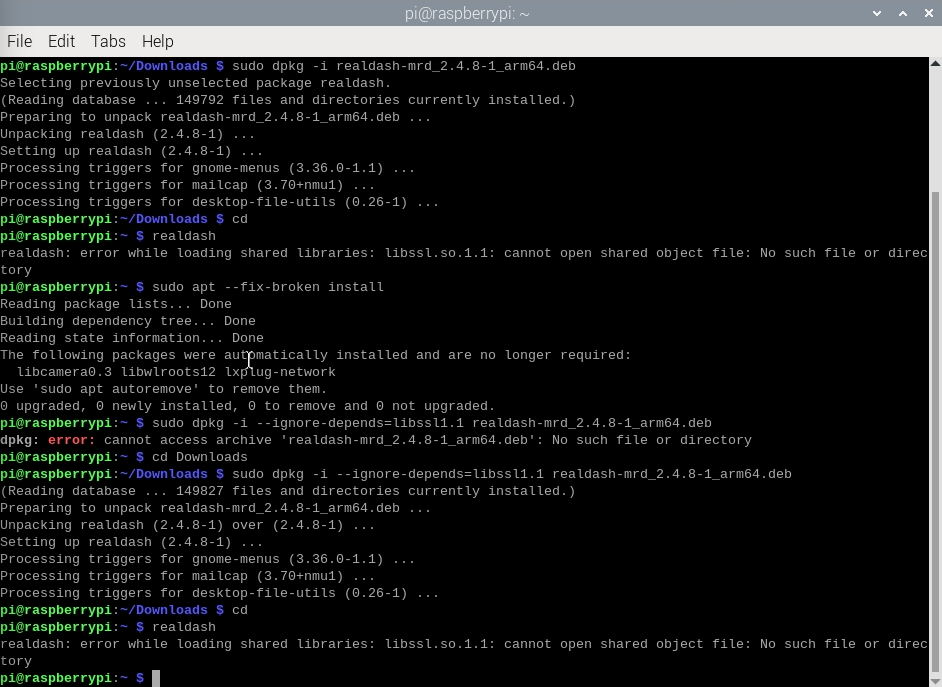Click the package name 'libwlroots12'
Viewport: 942px width, 687px height.
168,372
